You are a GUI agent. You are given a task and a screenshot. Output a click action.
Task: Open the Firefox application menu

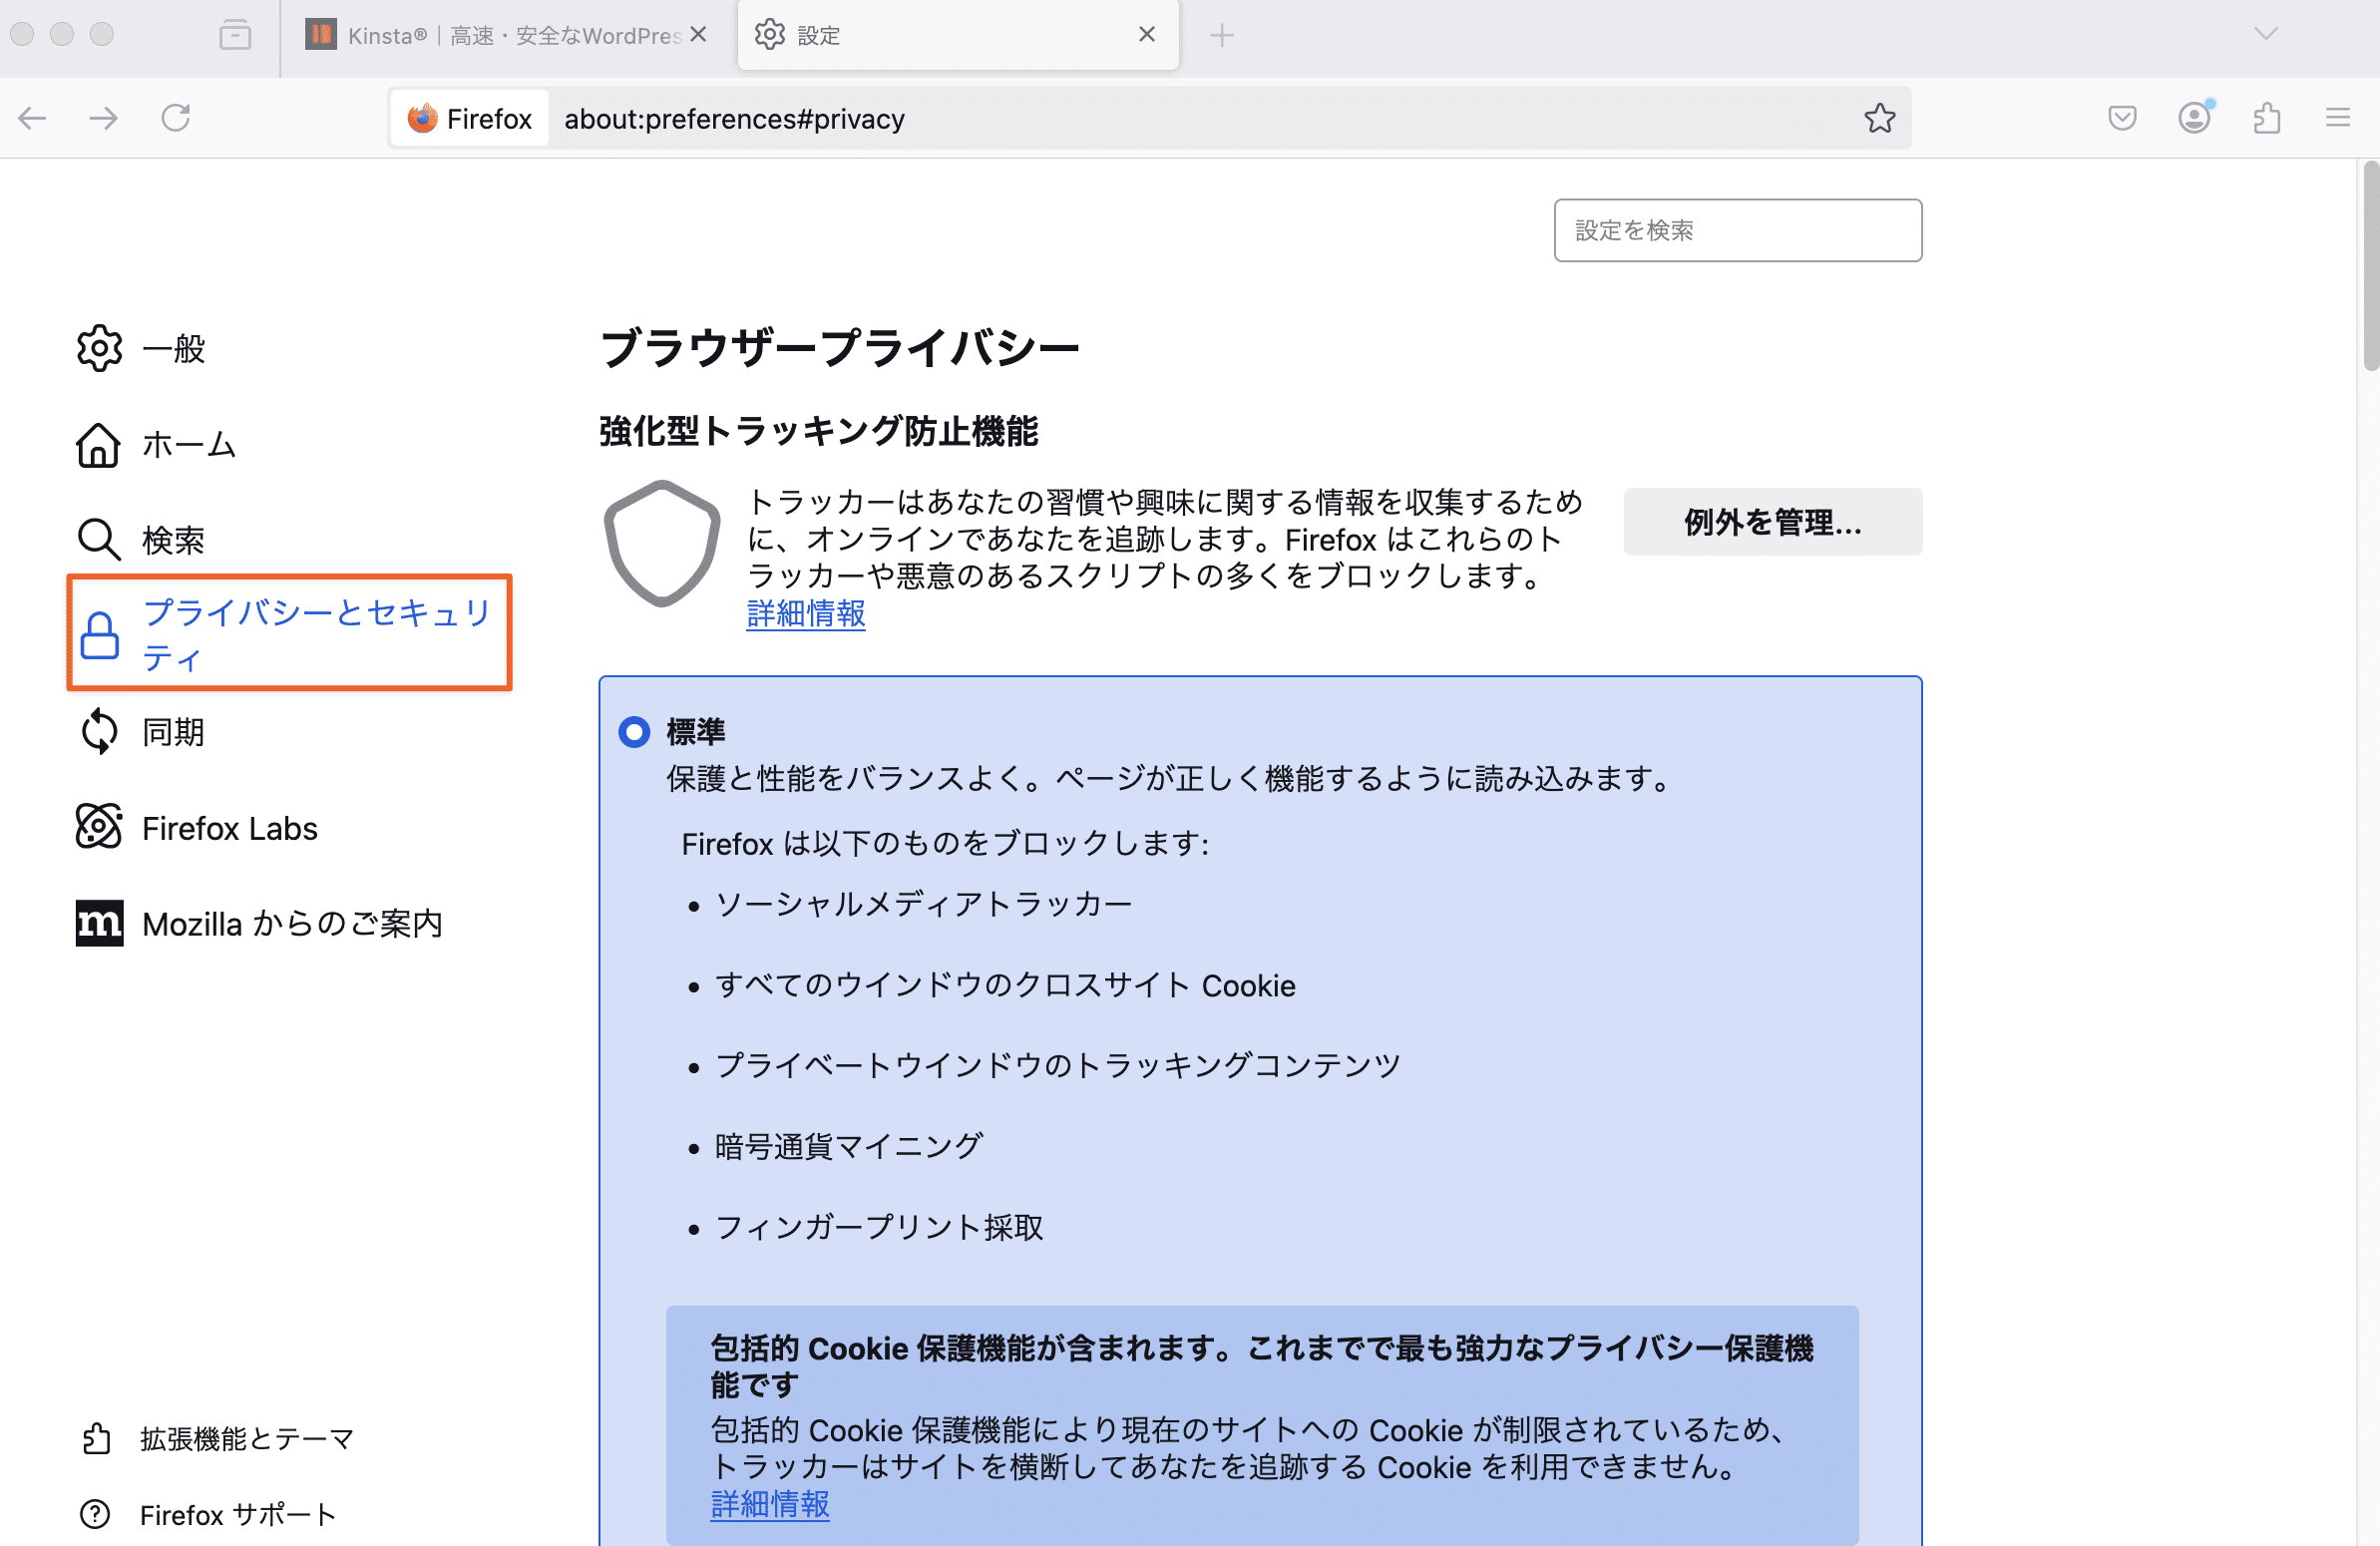(2338, 118)
